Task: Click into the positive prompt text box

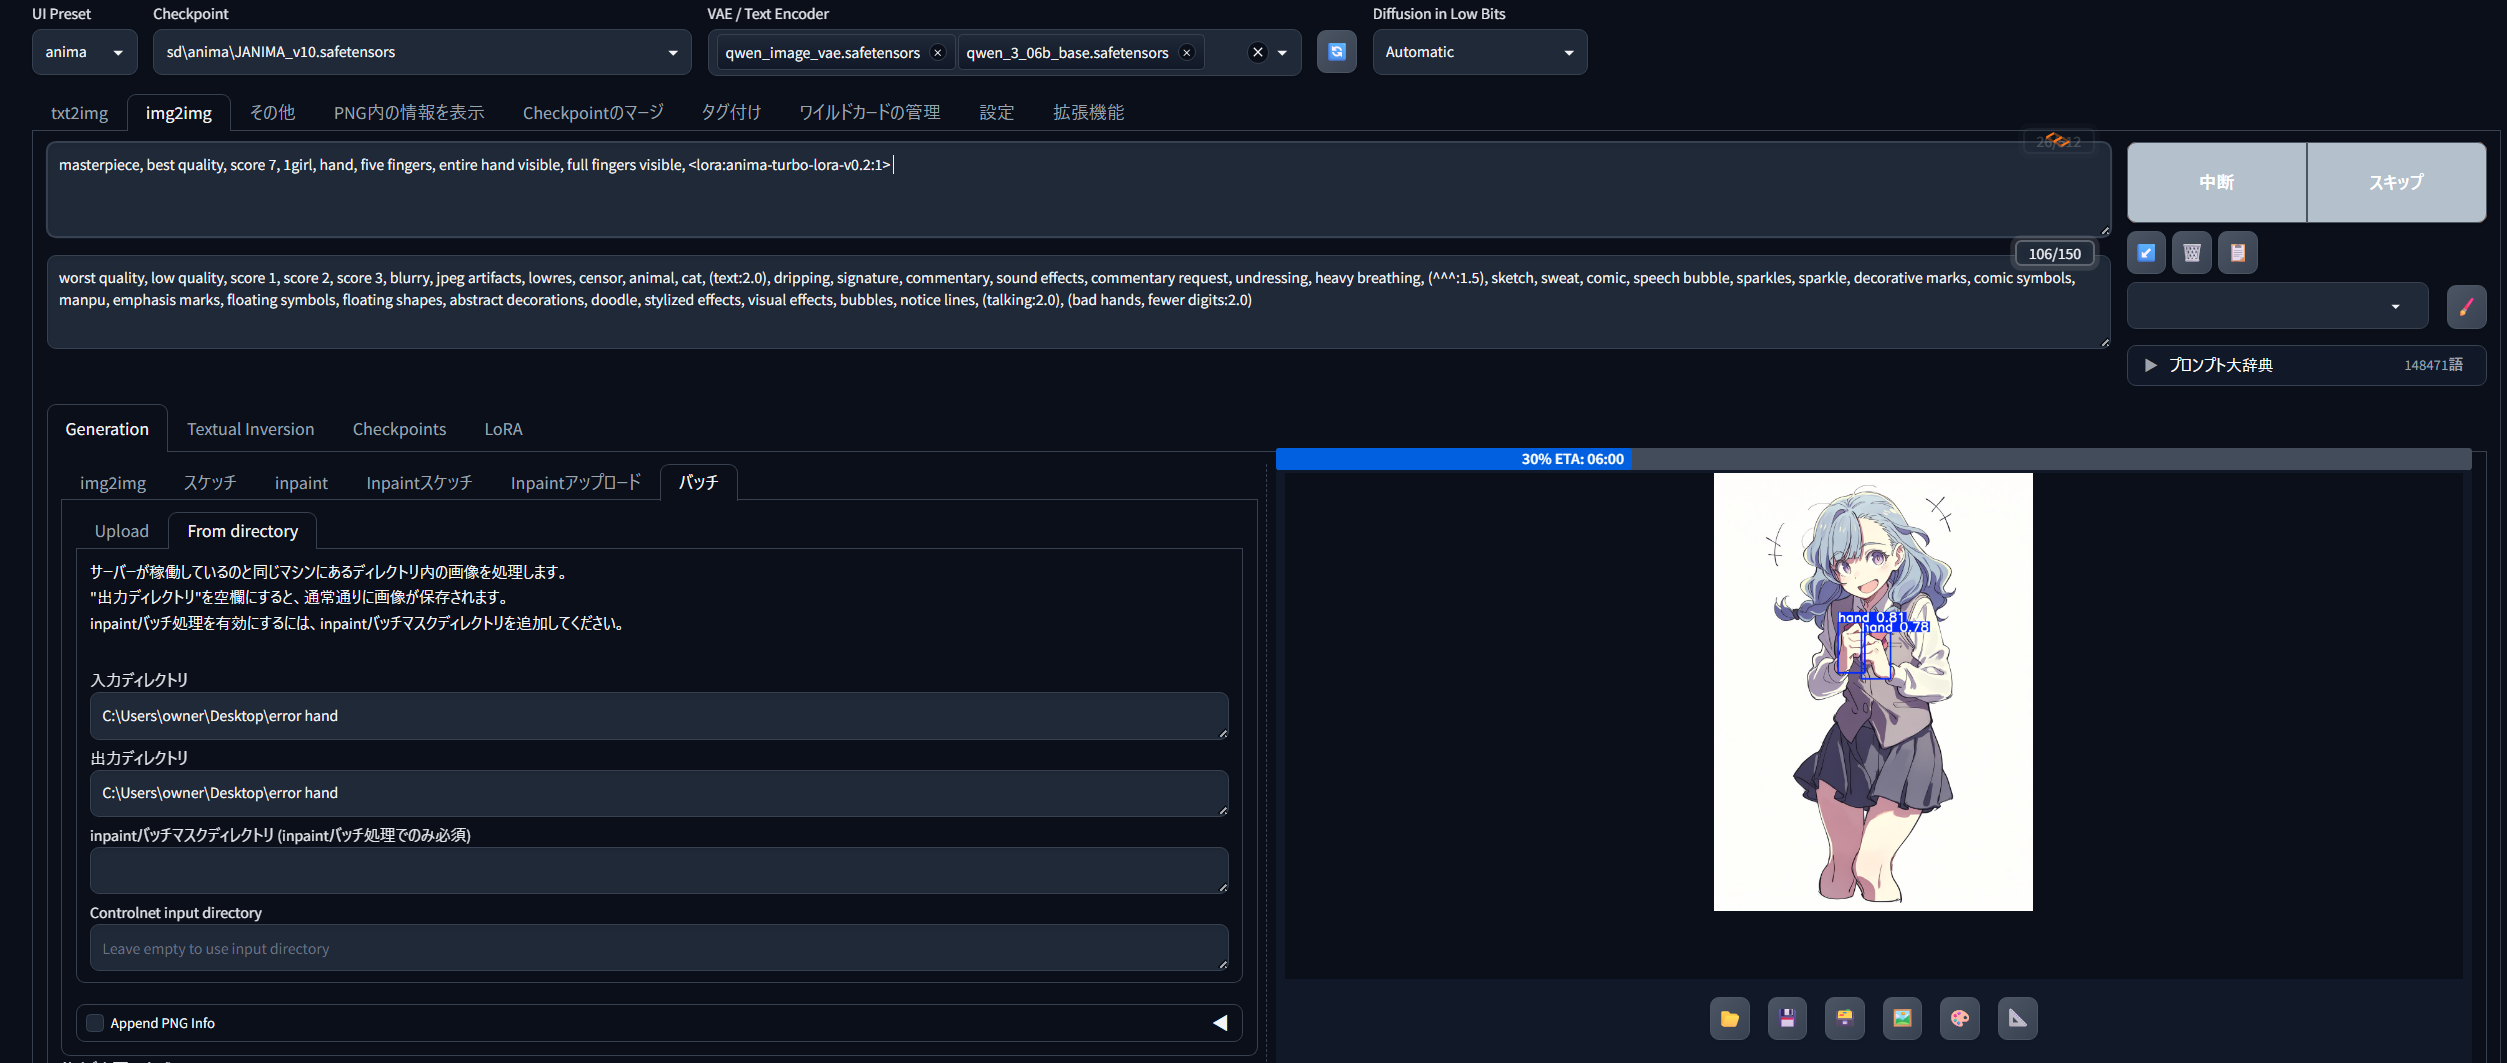Action: 1078,189
